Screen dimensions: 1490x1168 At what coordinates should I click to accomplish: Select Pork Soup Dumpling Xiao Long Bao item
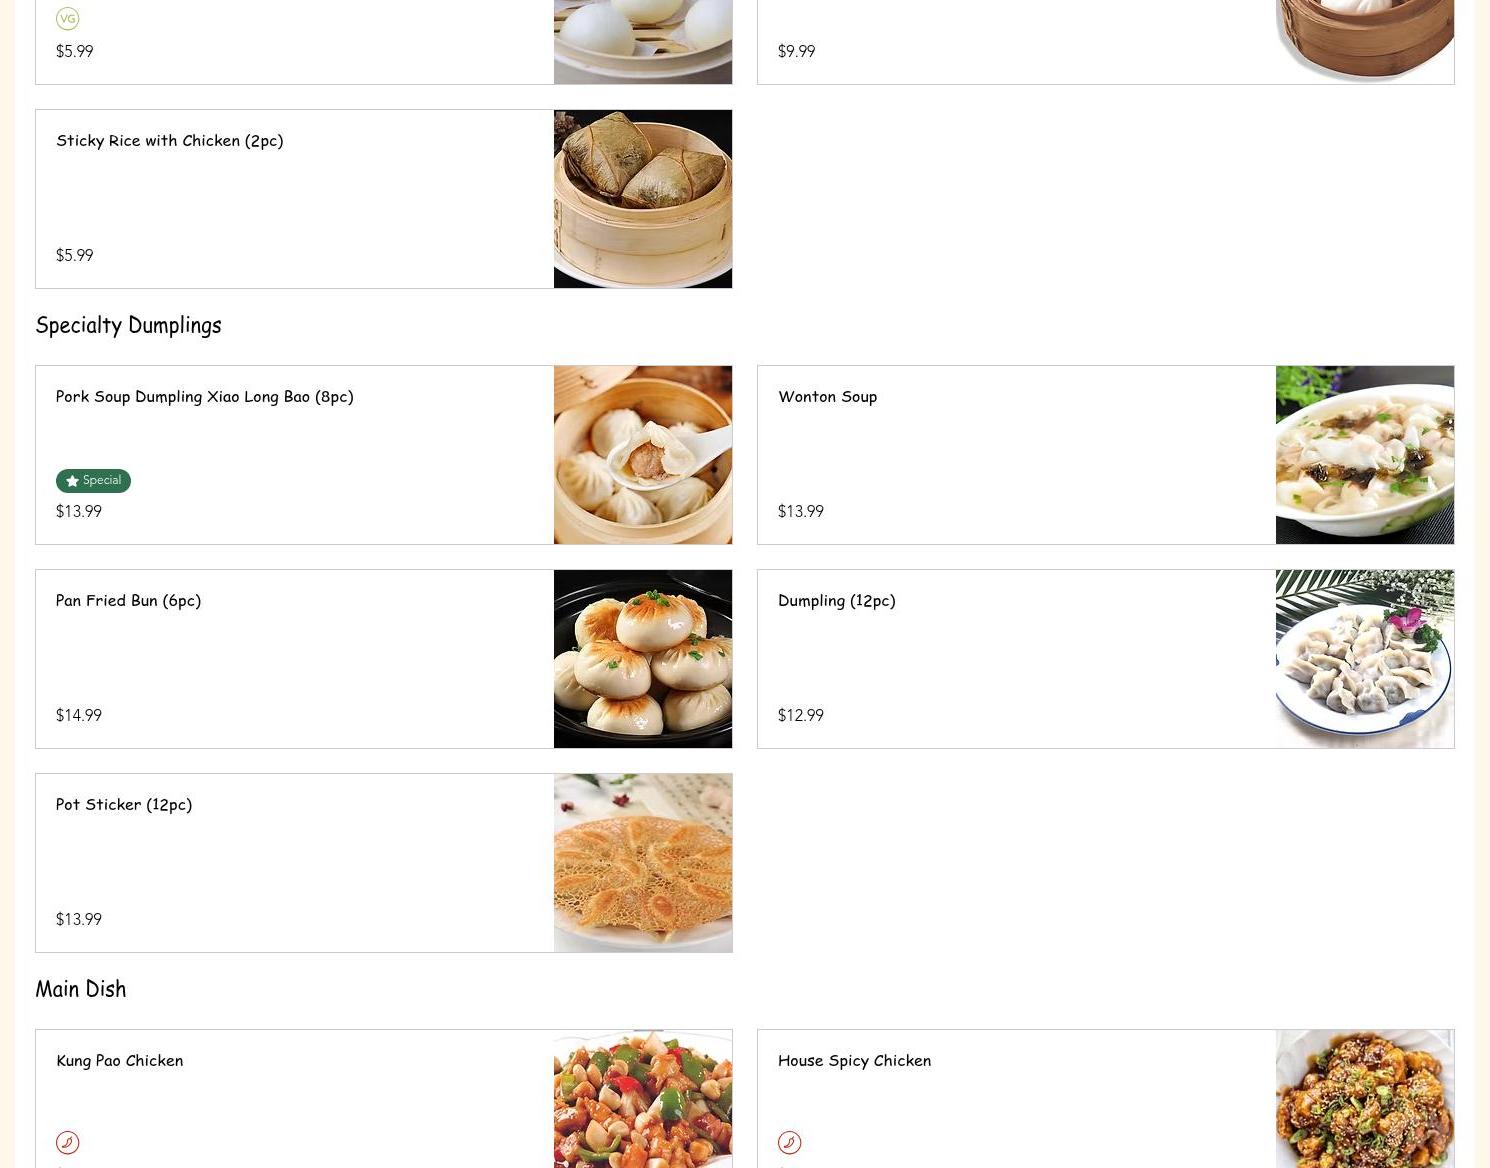(x=205, y=396)
